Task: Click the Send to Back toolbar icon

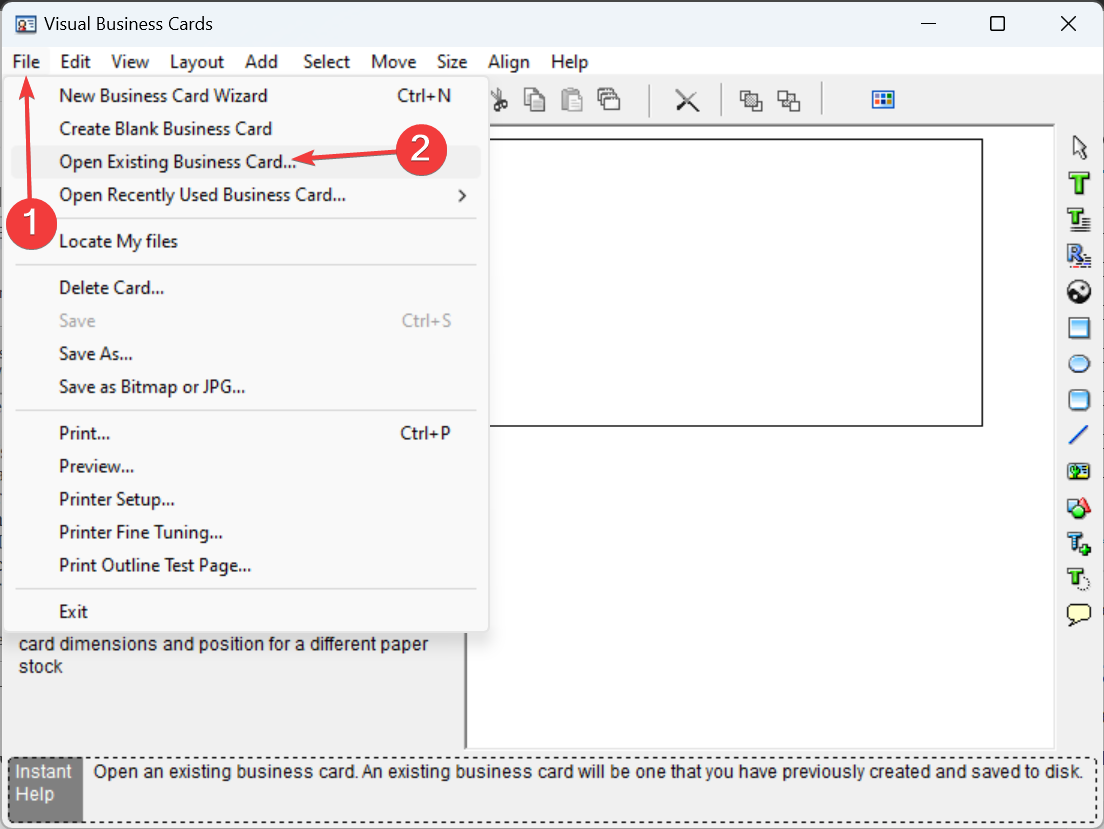Action: click(x=789, y=101)
